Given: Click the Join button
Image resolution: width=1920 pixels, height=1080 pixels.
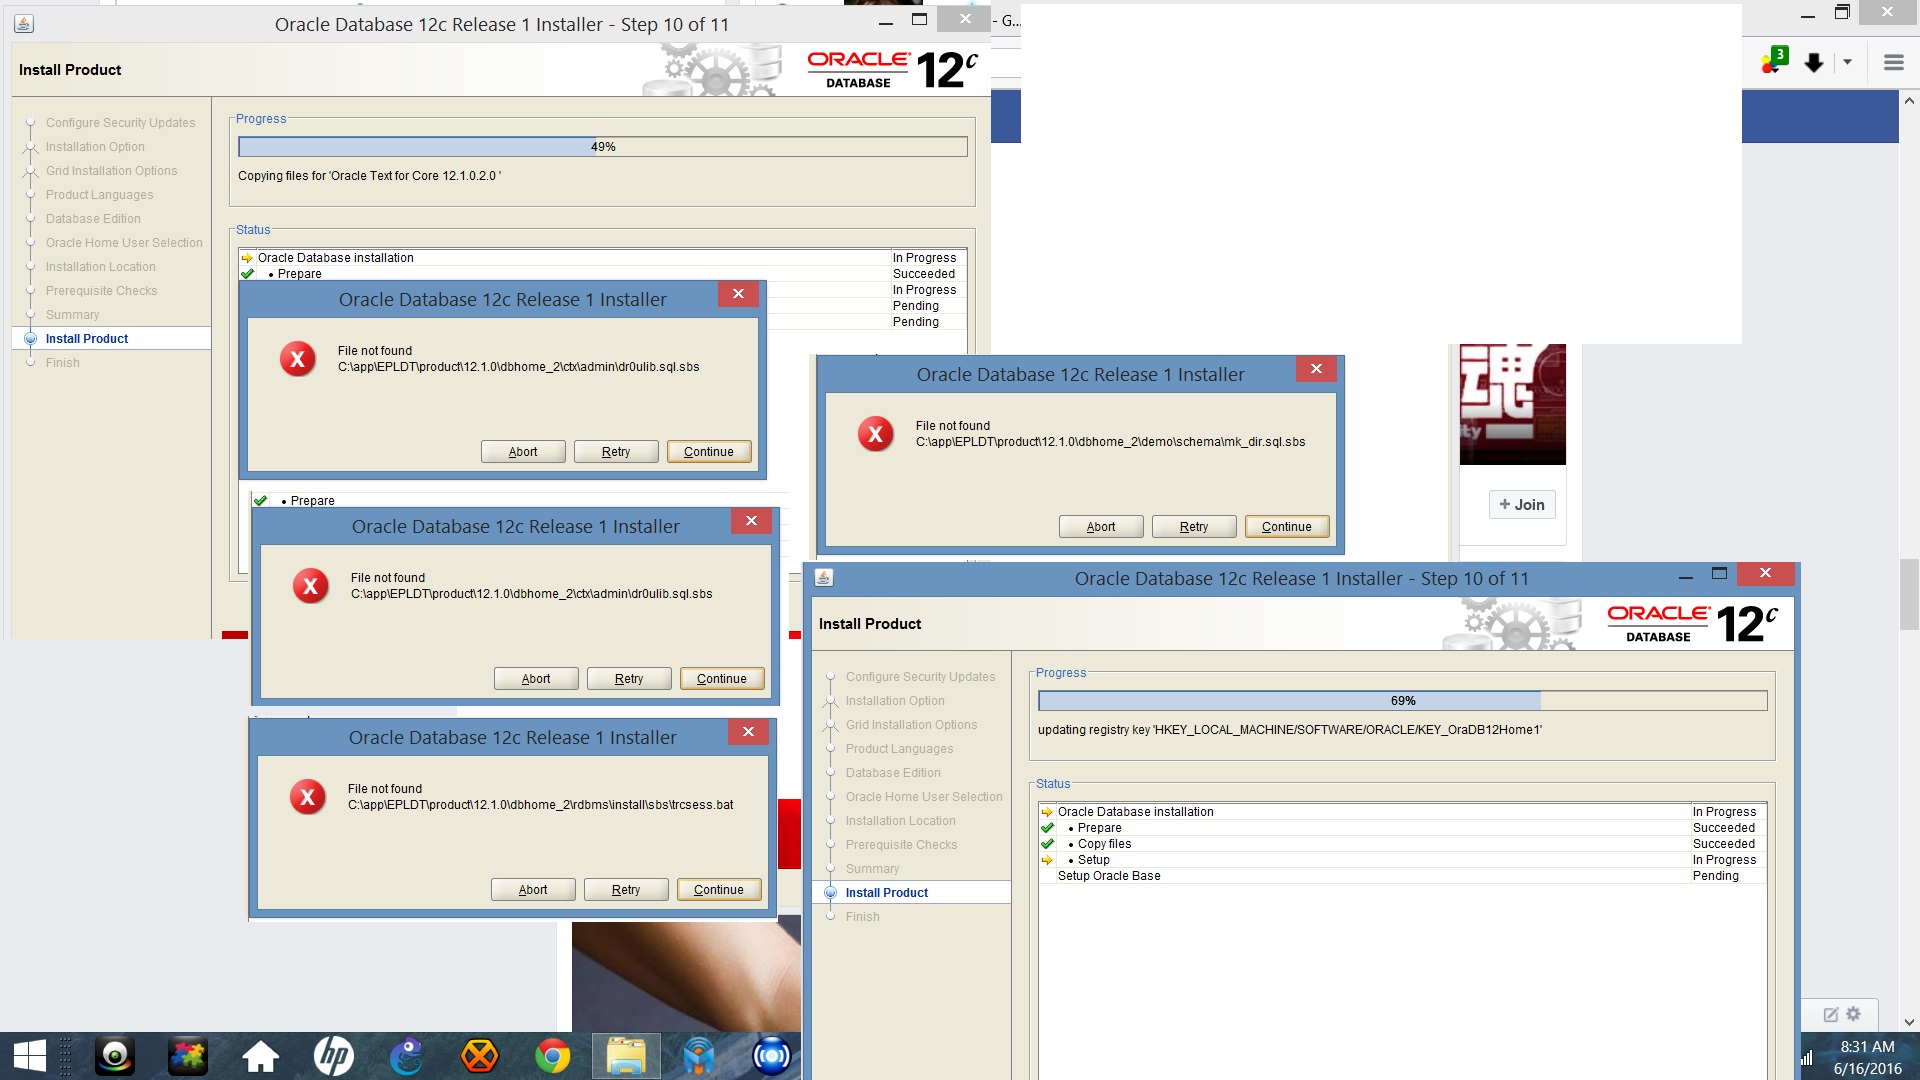Looking at the screenshot, I should pyautogui.click(x=1521, y=504).
